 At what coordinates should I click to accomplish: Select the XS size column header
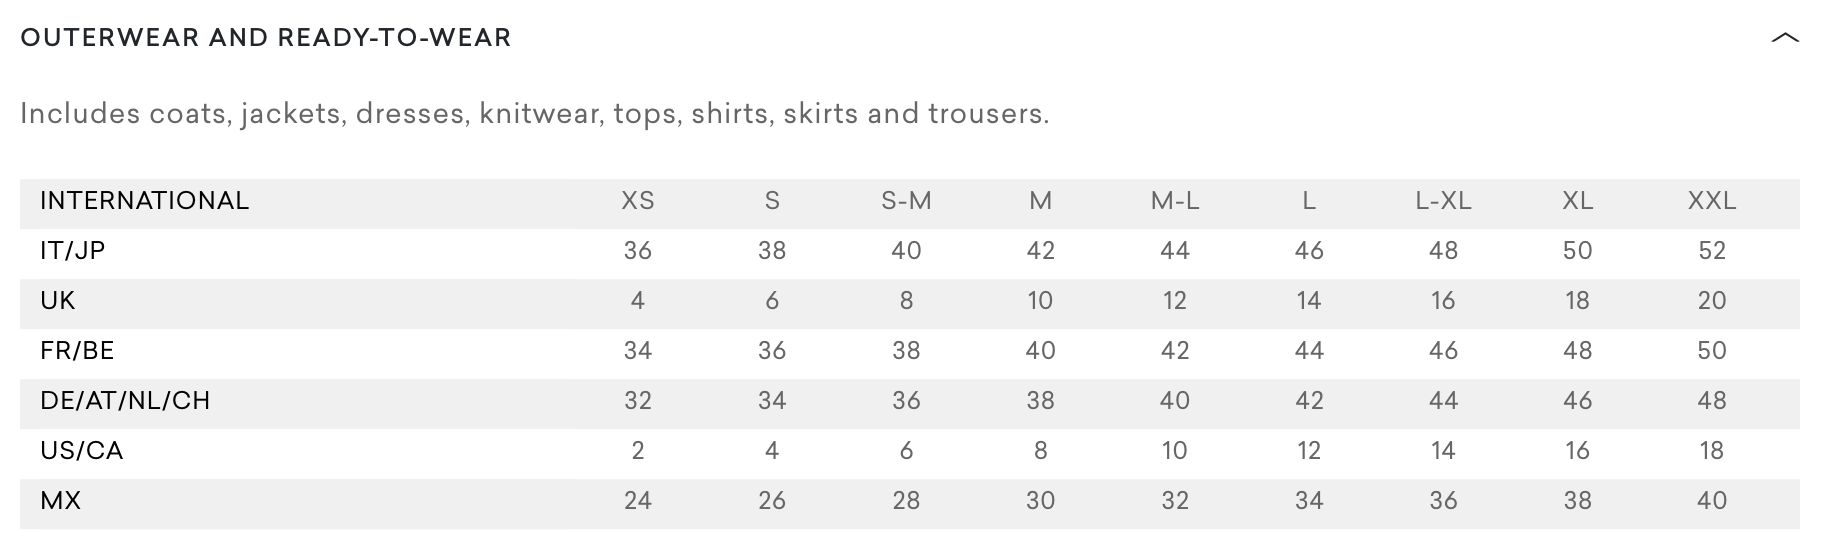coord(638,201)
